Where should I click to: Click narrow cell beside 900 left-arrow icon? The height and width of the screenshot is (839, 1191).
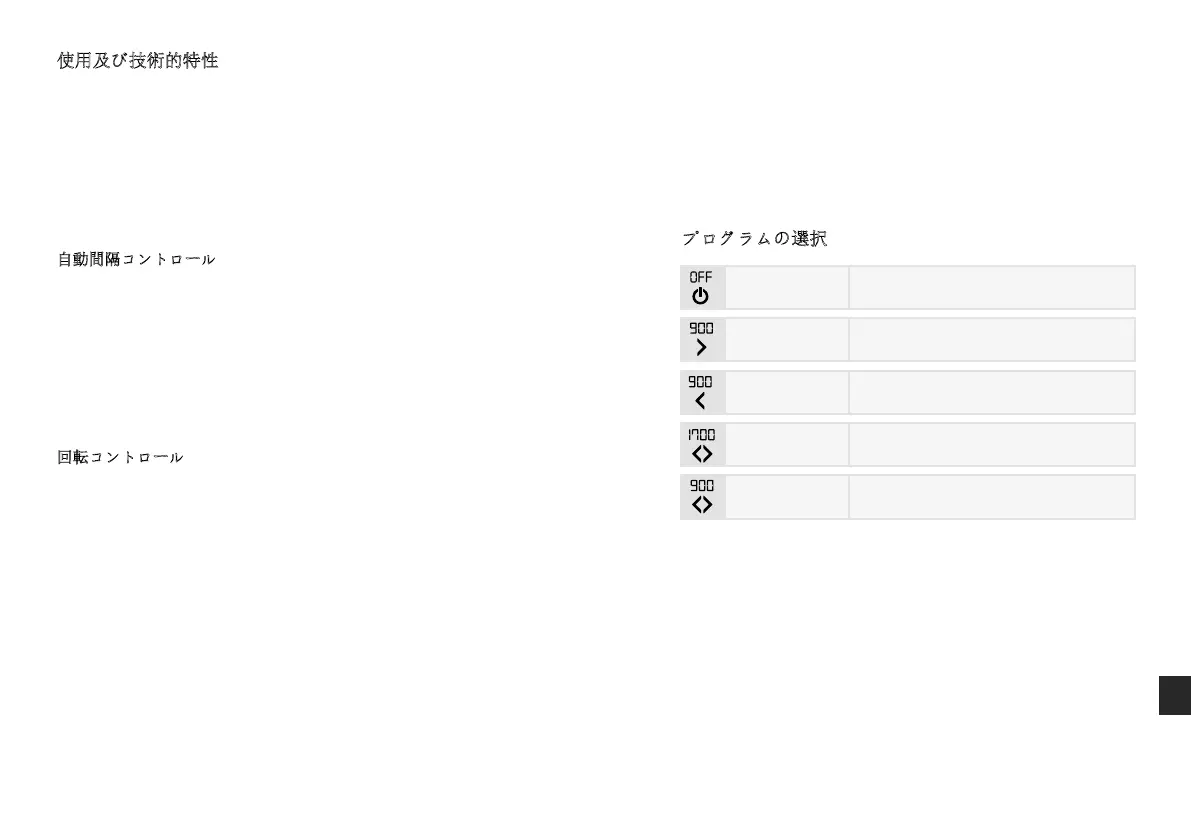(x=787, y=393)
